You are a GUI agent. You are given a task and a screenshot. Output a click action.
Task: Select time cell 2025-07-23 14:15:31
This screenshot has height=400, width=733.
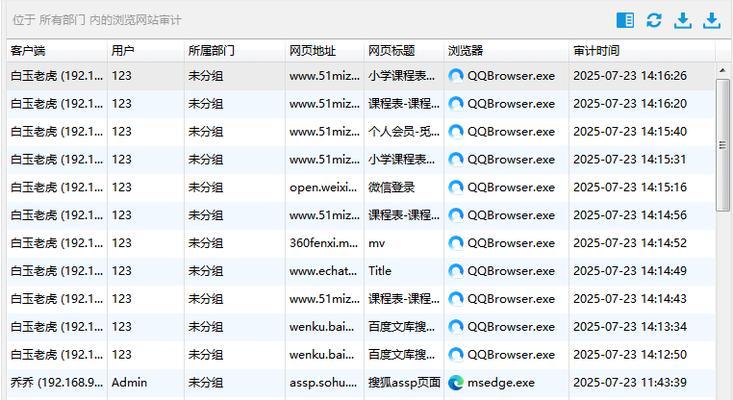(x=630, y=159)
